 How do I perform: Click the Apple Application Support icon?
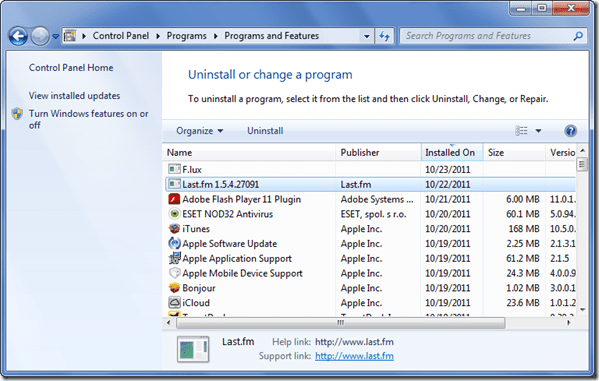point(174,258)
